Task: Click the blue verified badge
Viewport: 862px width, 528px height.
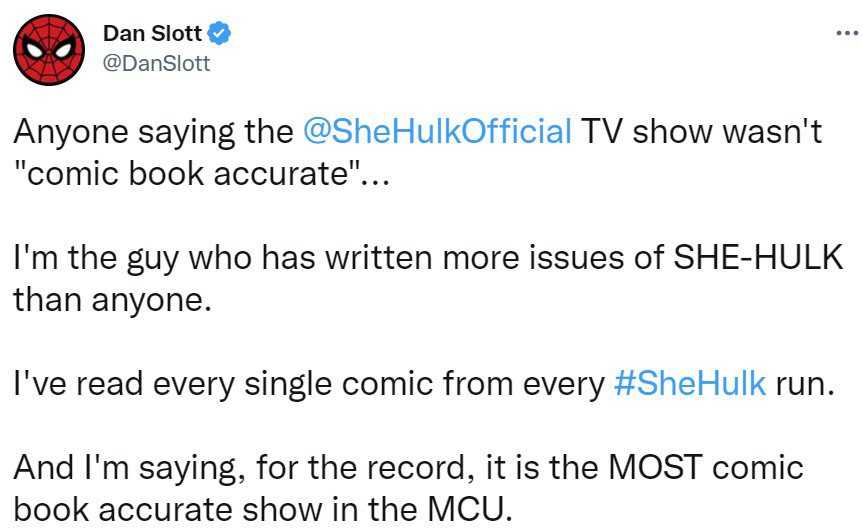Action: coord(220,35)
